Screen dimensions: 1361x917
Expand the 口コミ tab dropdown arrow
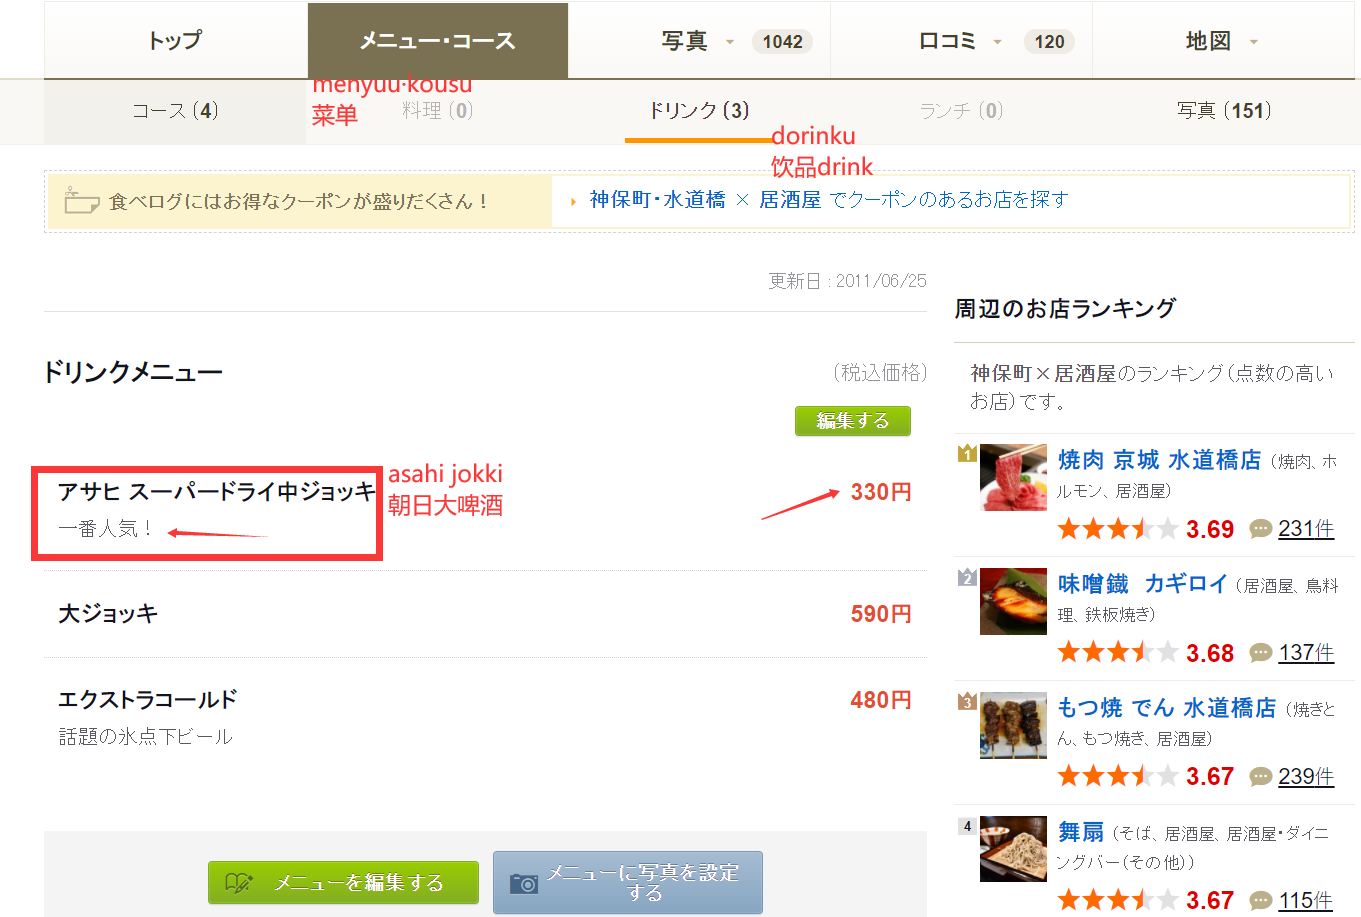(997, 42)
